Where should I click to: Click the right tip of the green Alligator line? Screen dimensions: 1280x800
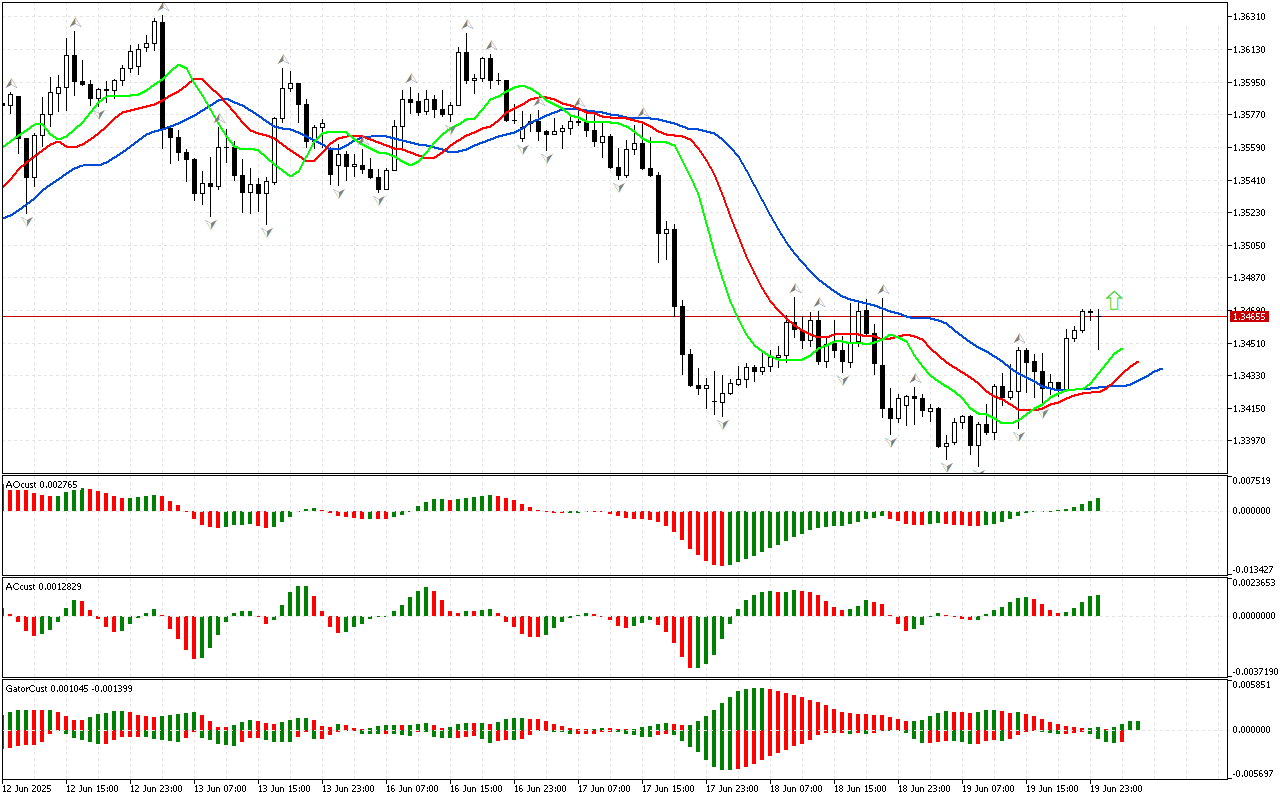tap(1122, 350)
